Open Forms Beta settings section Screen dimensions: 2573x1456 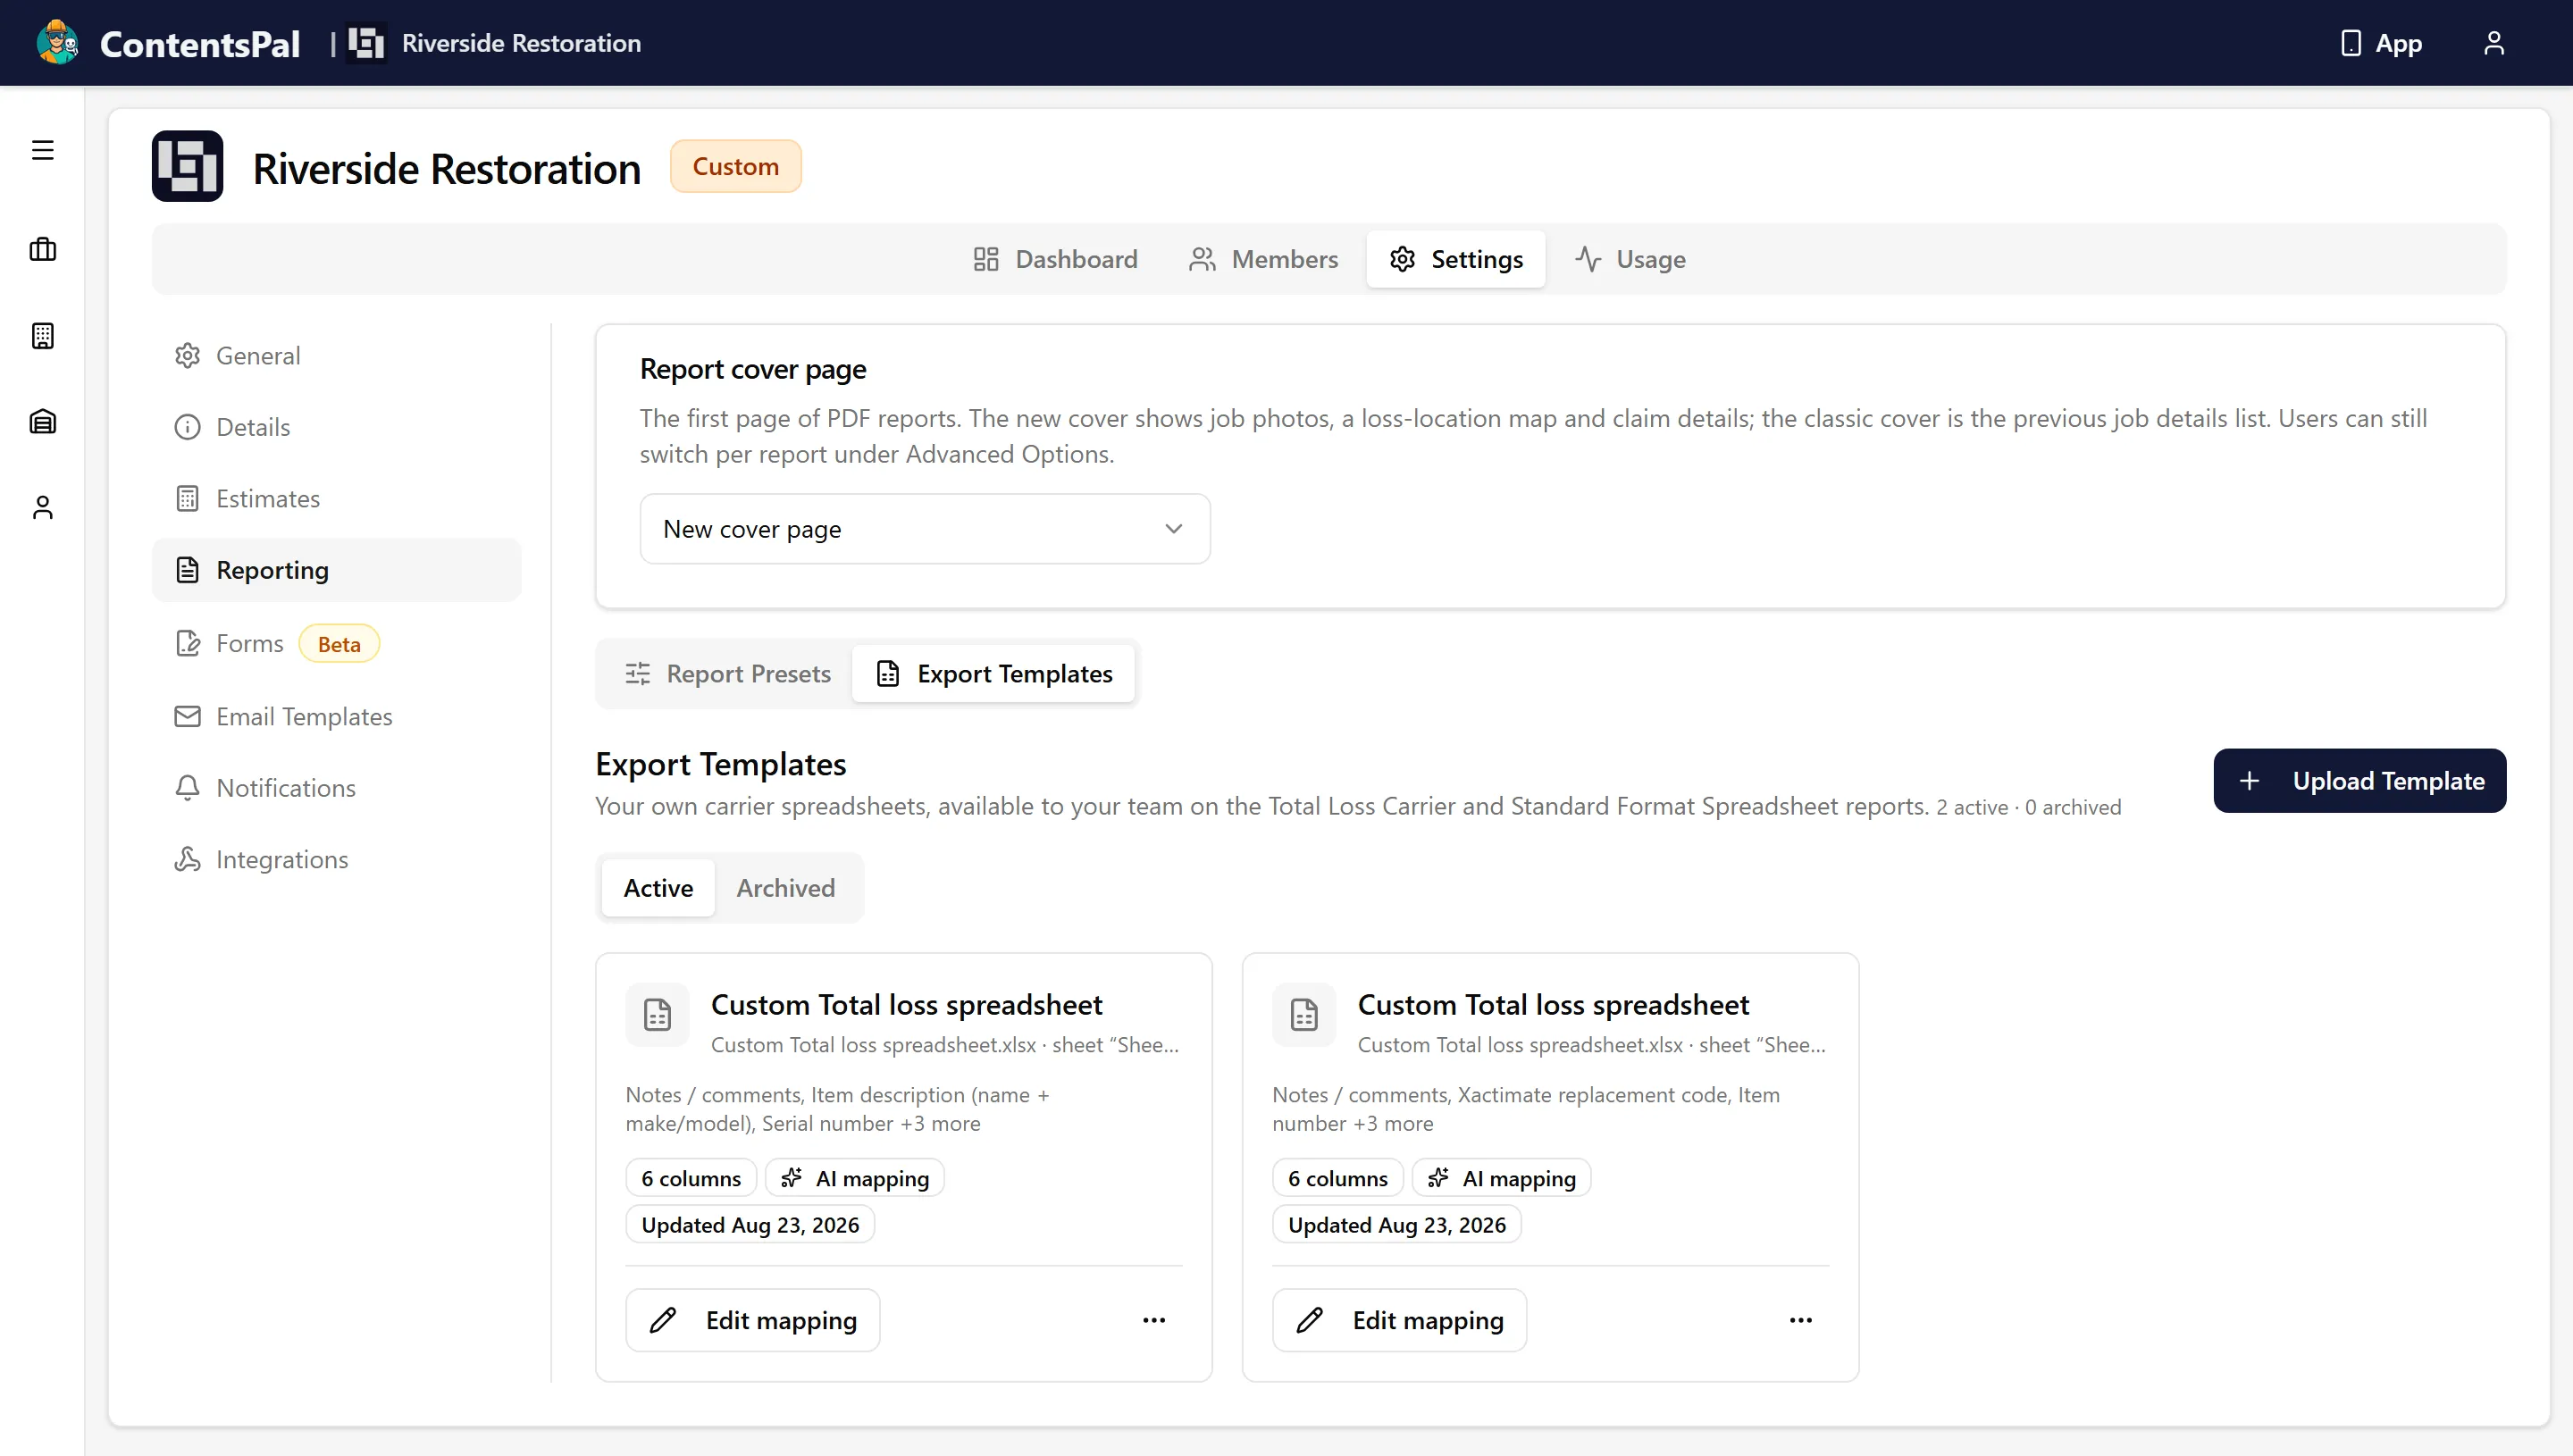pos(337,644)
